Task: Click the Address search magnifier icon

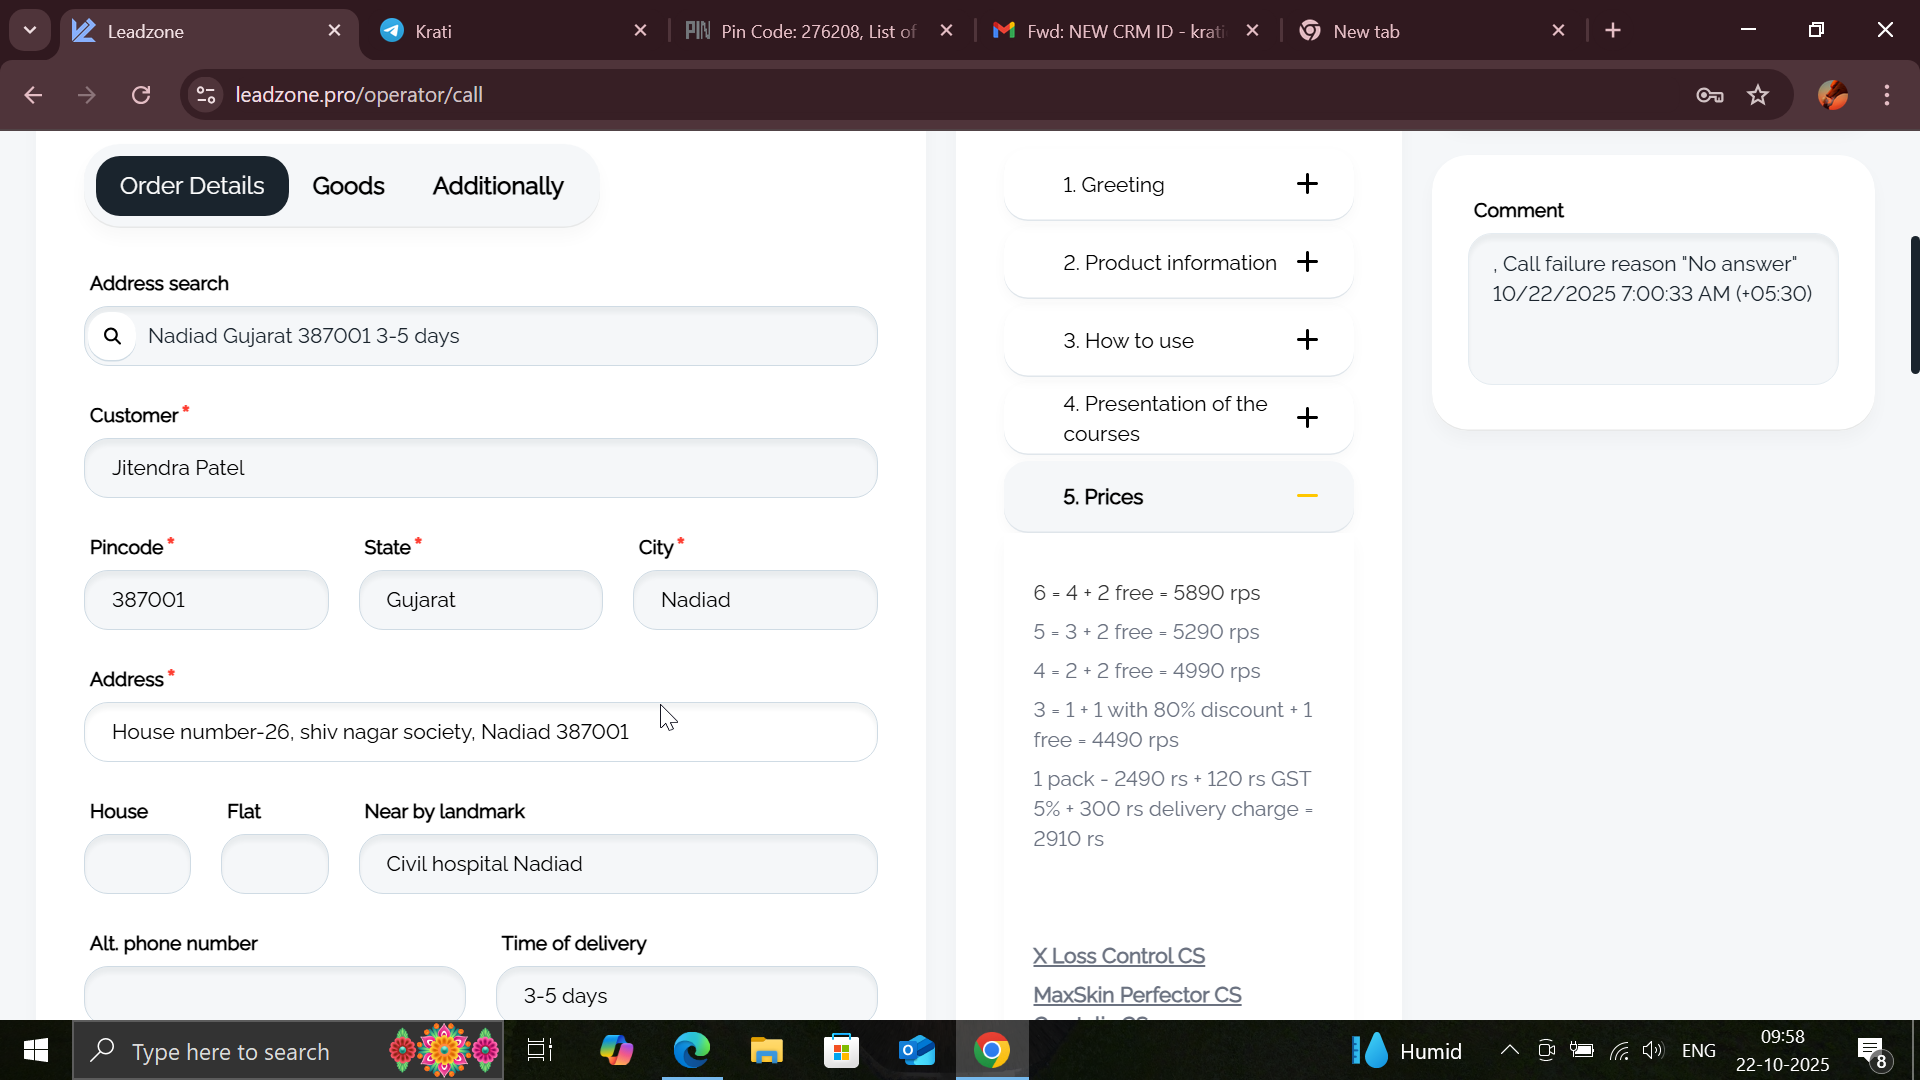Action: click(x=113, y=336)
